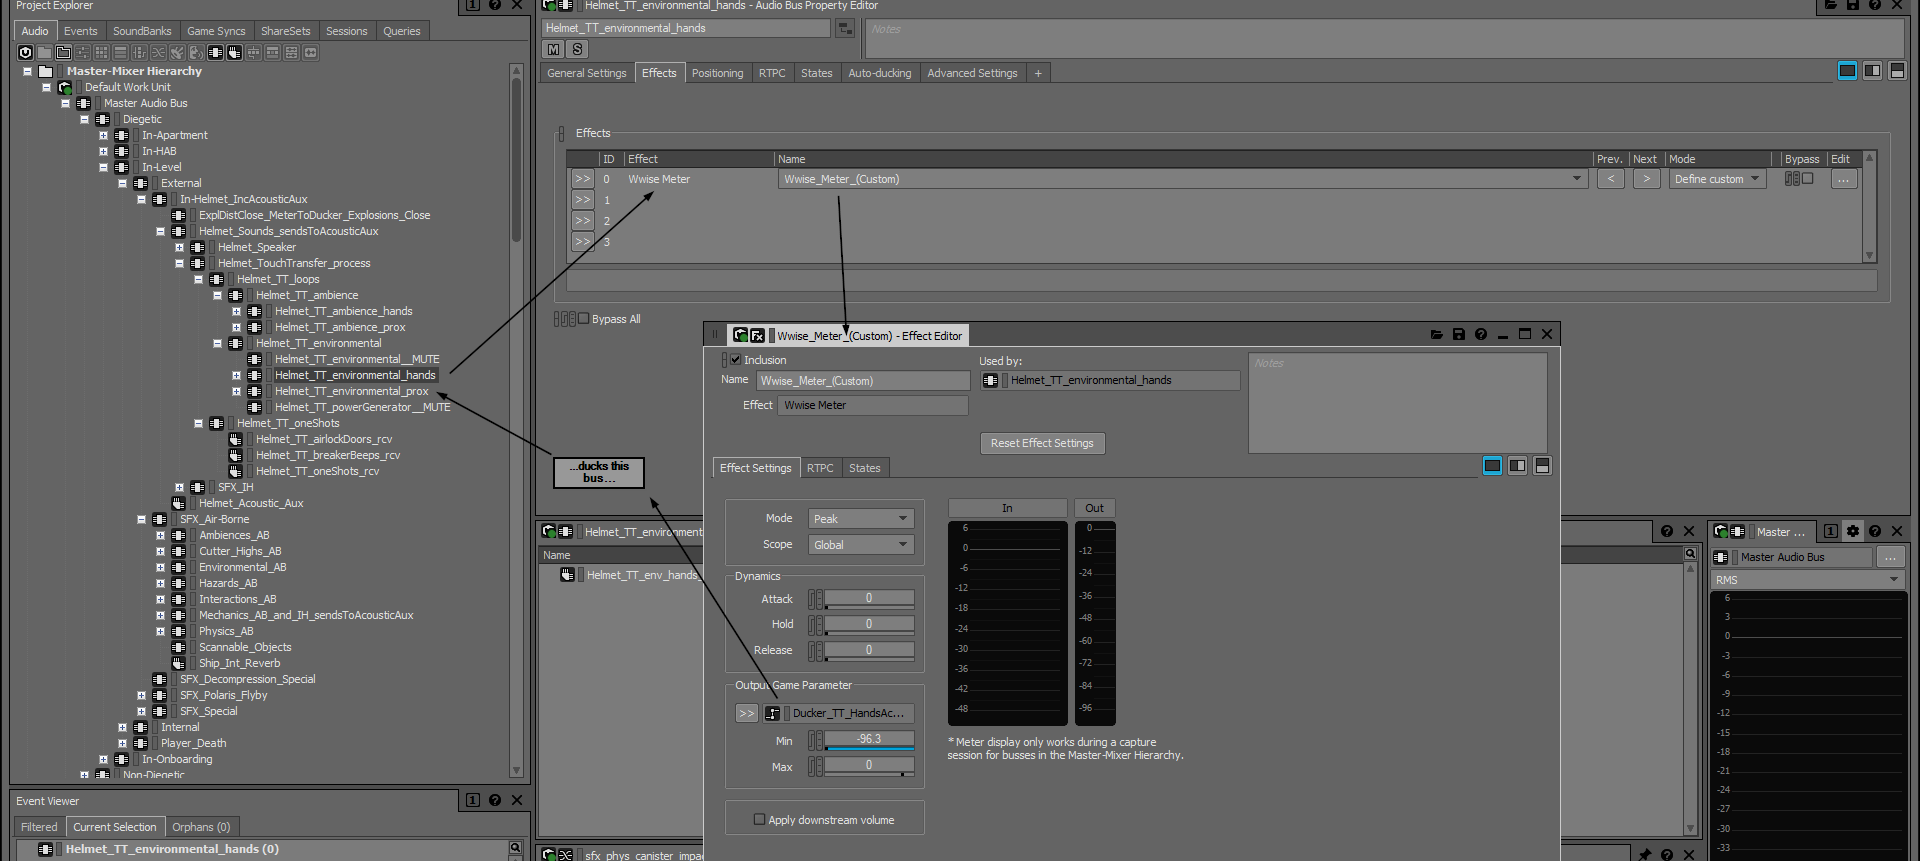Select stacked layout icon in the Effect Editor
Viewport: 1920px width, 861px height.
1542,466
